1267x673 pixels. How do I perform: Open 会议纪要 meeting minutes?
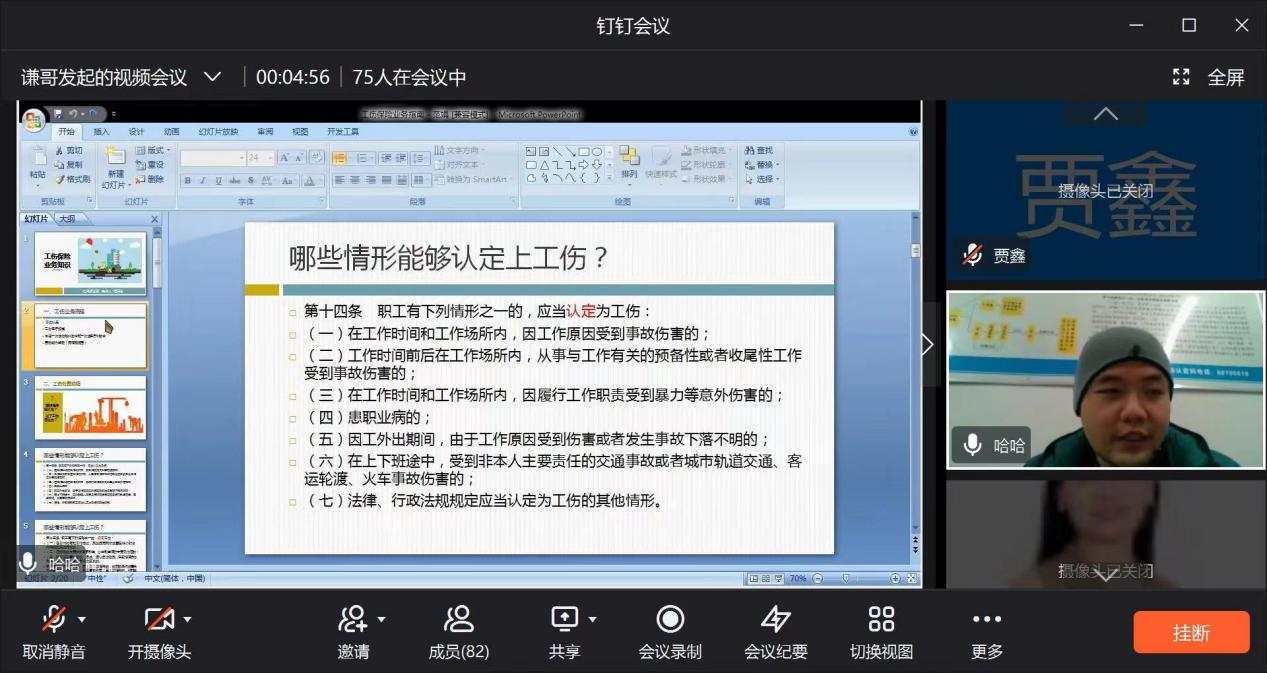[x=778, y=630]
